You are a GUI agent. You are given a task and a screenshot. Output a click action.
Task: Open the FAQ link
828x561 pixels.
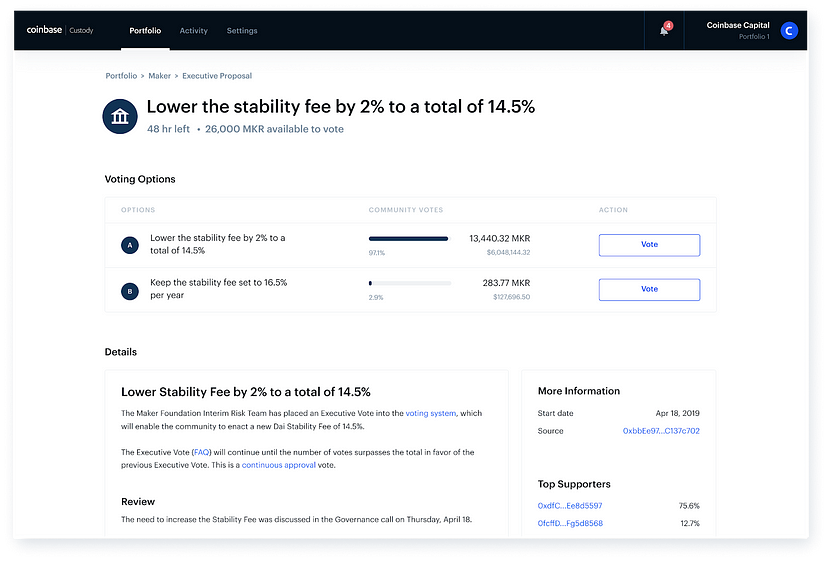tap(201, 452)
